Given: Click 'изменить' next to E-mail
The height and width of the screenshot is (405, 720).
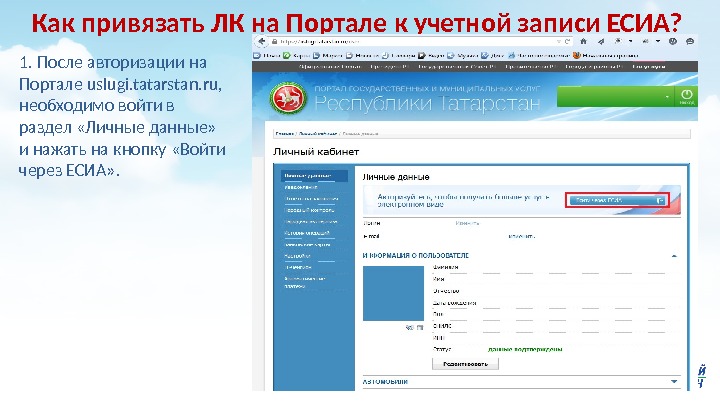Looking at the screenshot, I should (522, 236).
